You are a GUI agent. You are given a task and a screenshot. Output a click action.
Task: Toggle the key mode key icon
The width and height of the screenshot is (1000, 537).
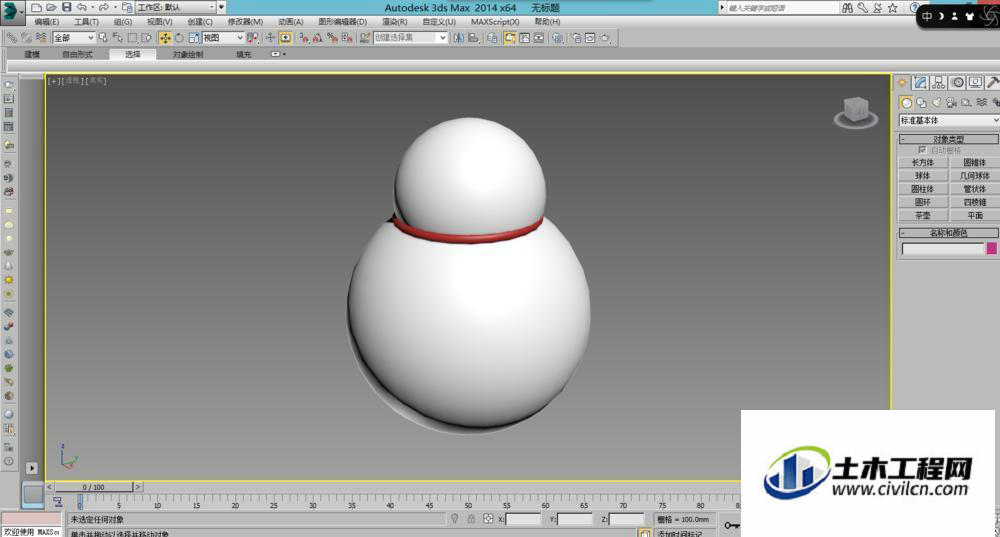pyautogui.click(x=732, y=525)
